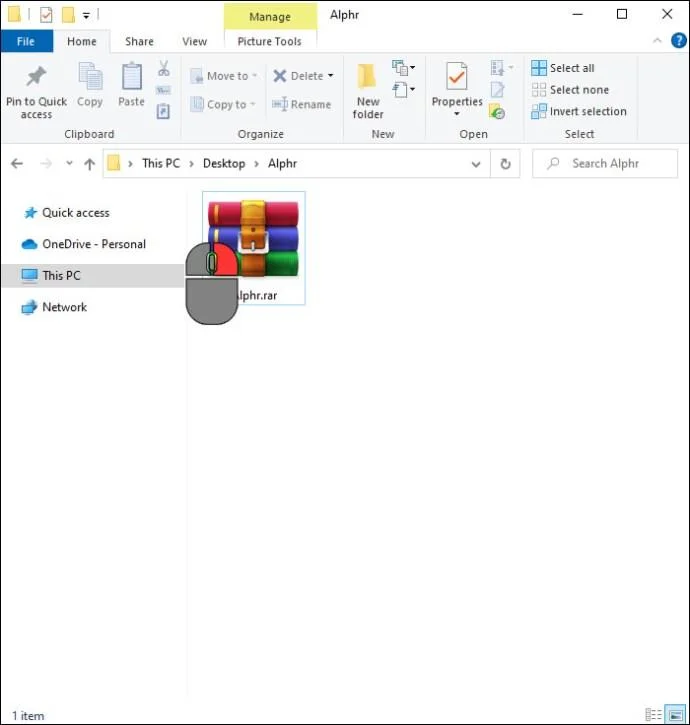Switch to details view in status bar
690x725 pixels.
(x=653, y=715)
